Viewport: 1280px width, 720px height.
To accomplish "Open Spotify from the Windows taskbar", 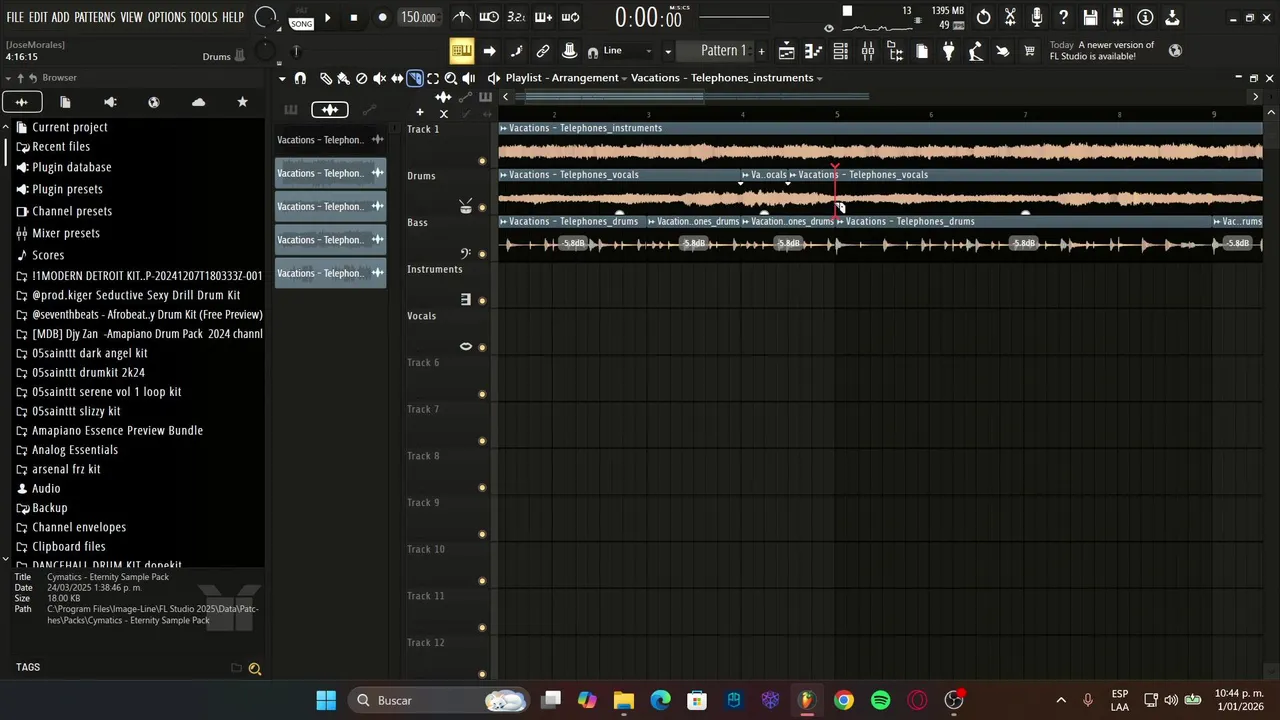I will pos(880,700).
